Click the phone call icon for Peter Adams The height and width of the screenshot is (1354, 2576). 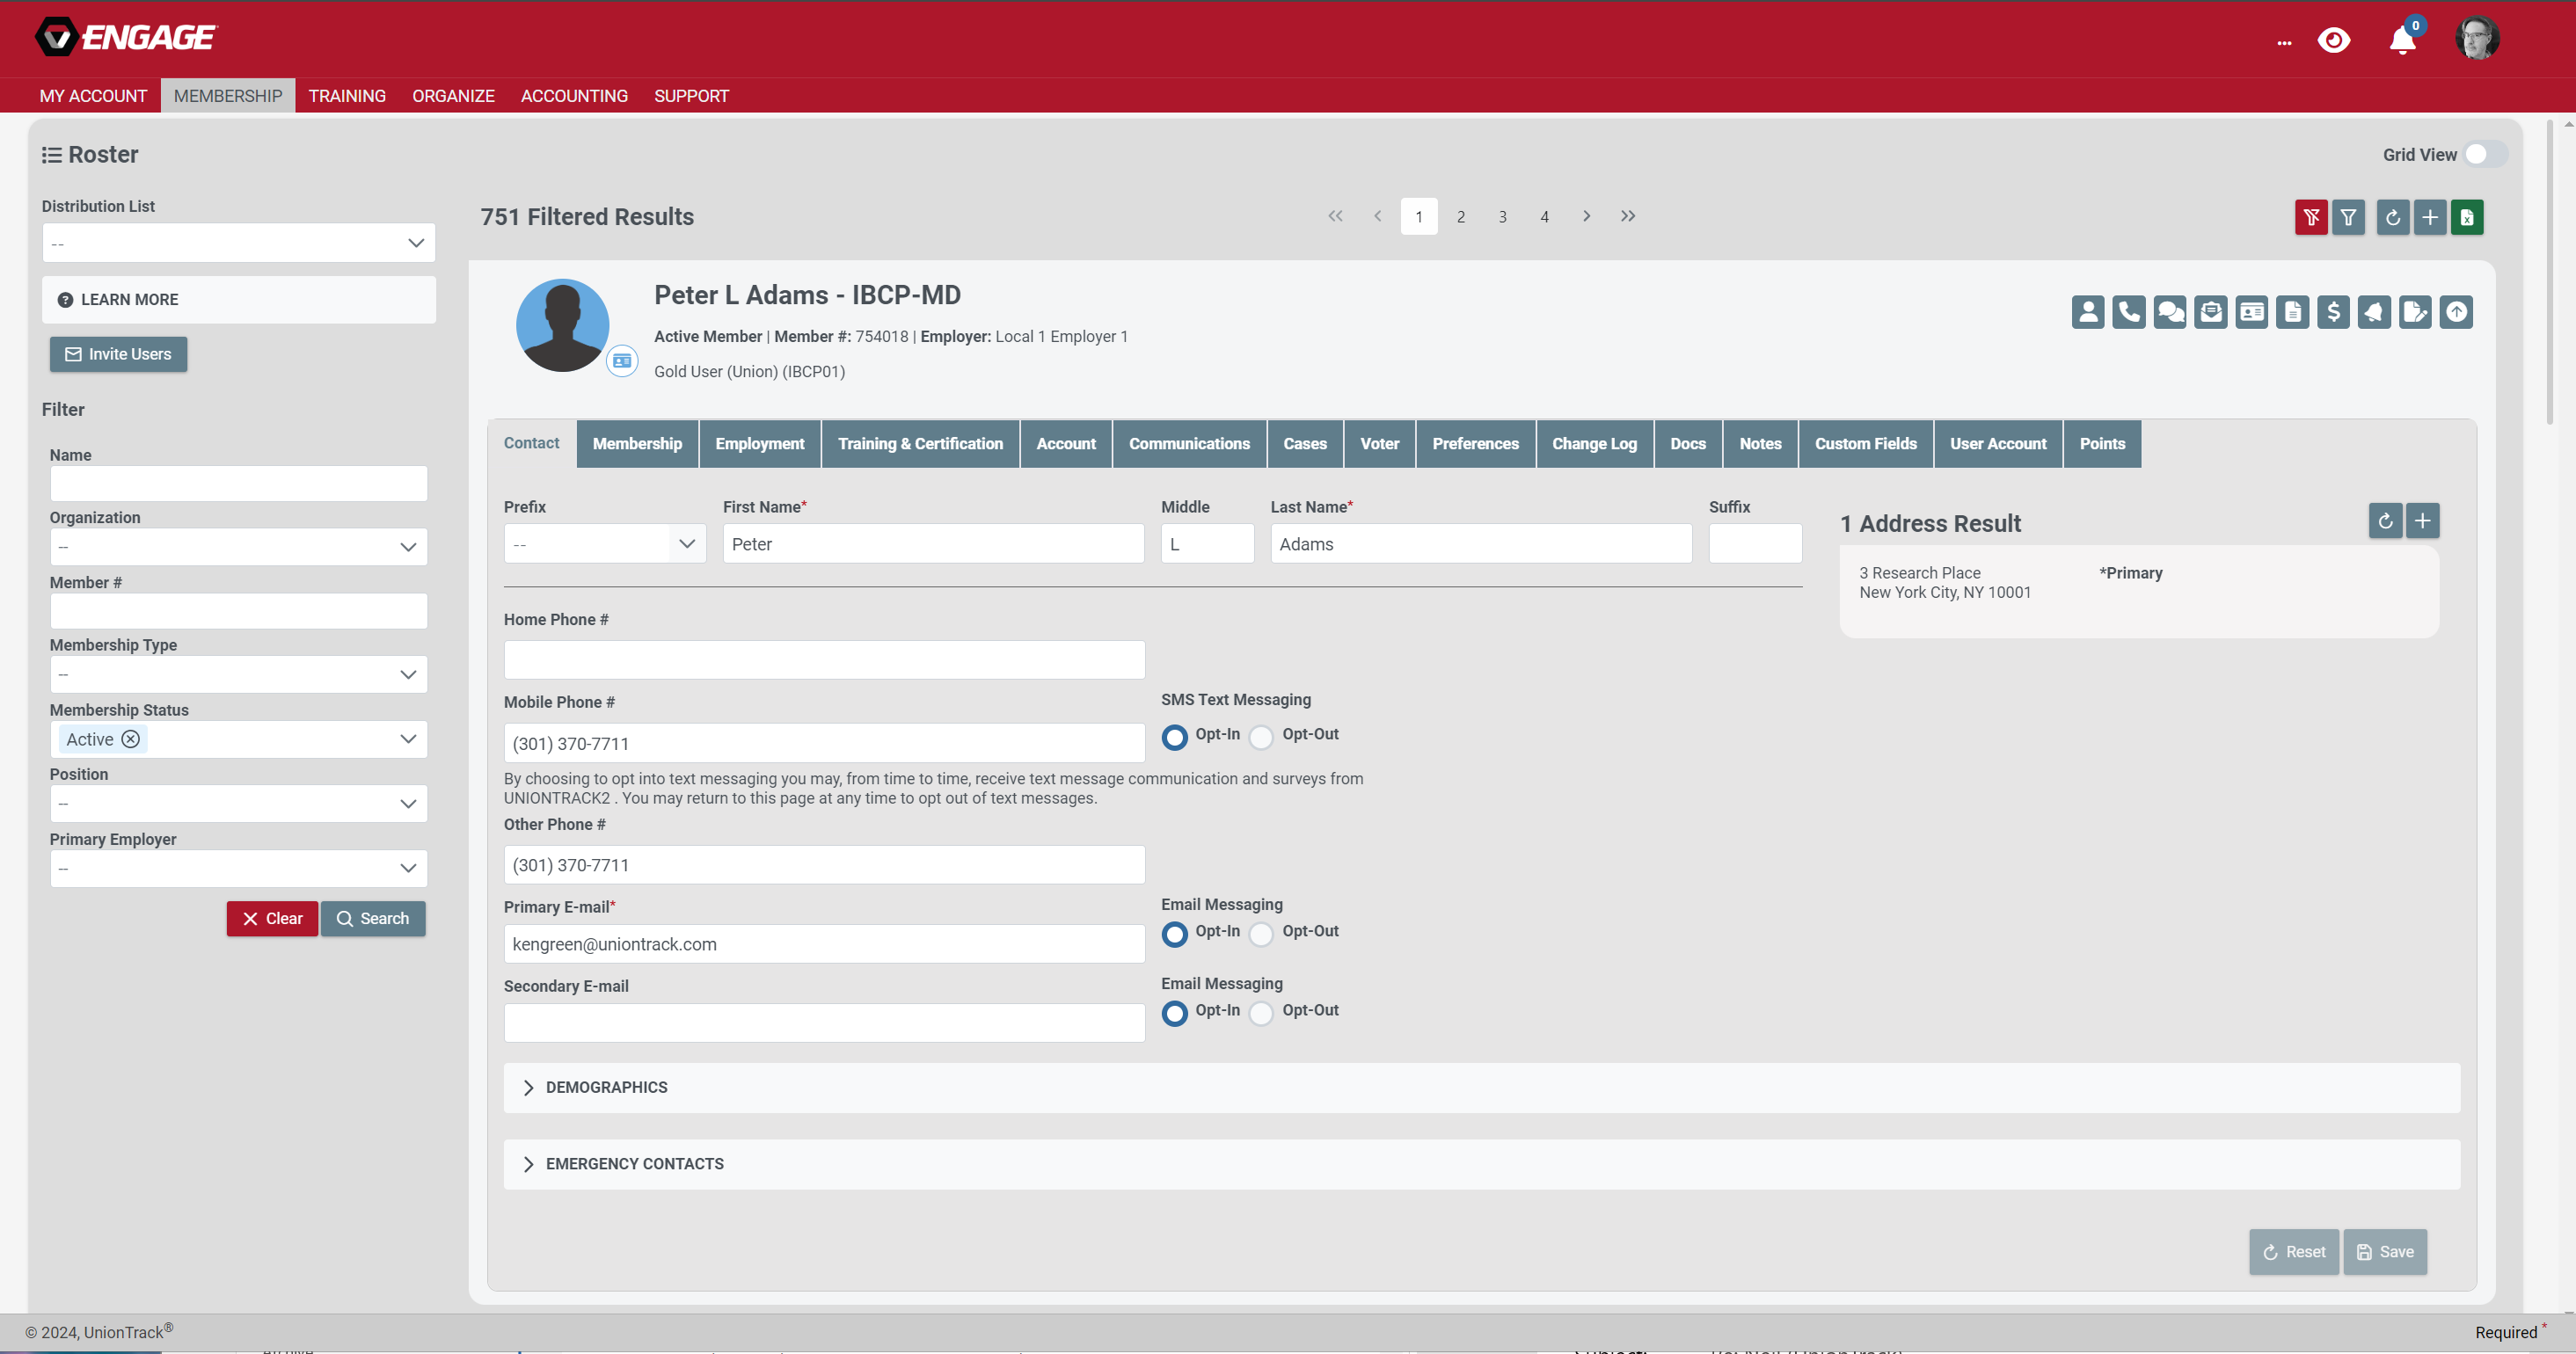pyautogui.click(x=2128, y=312)
